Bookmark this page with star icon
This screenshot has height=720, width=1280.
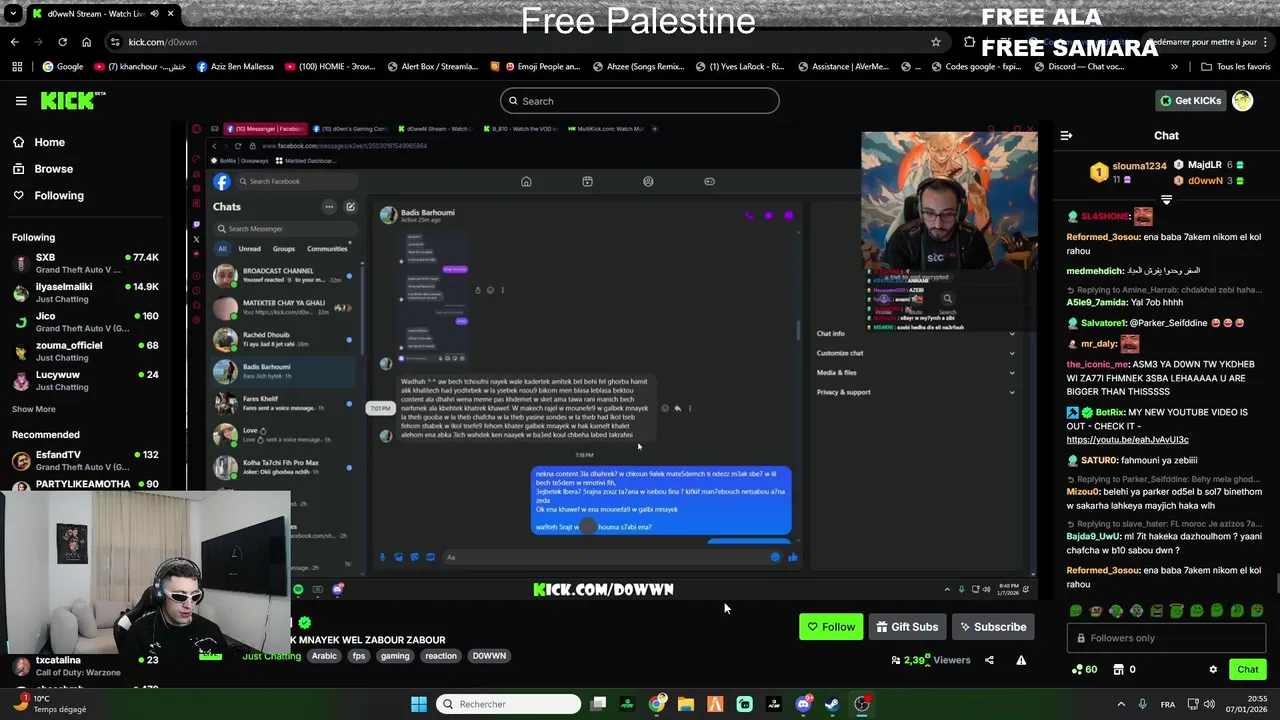pos(935,42)
